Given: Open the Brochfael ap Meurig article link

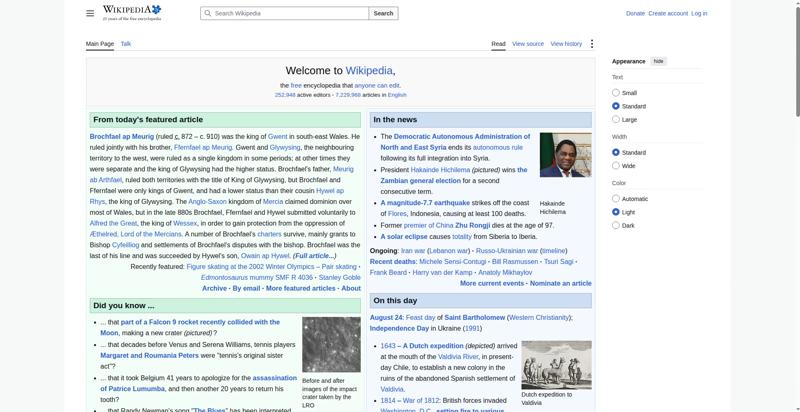Looking at the screenshot, I should point(121,137).
